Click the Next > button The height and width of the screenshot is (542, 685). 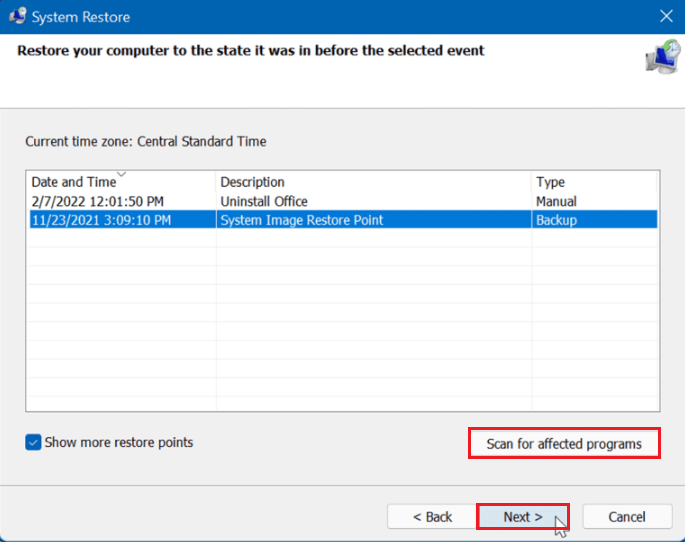[x=523, y=517]
